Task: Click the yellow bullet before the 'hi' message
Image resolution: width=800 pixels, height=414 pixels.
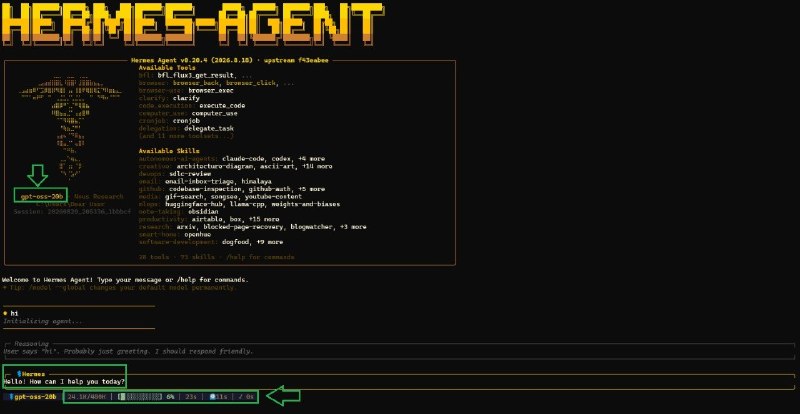Action: tap(5, 313)
